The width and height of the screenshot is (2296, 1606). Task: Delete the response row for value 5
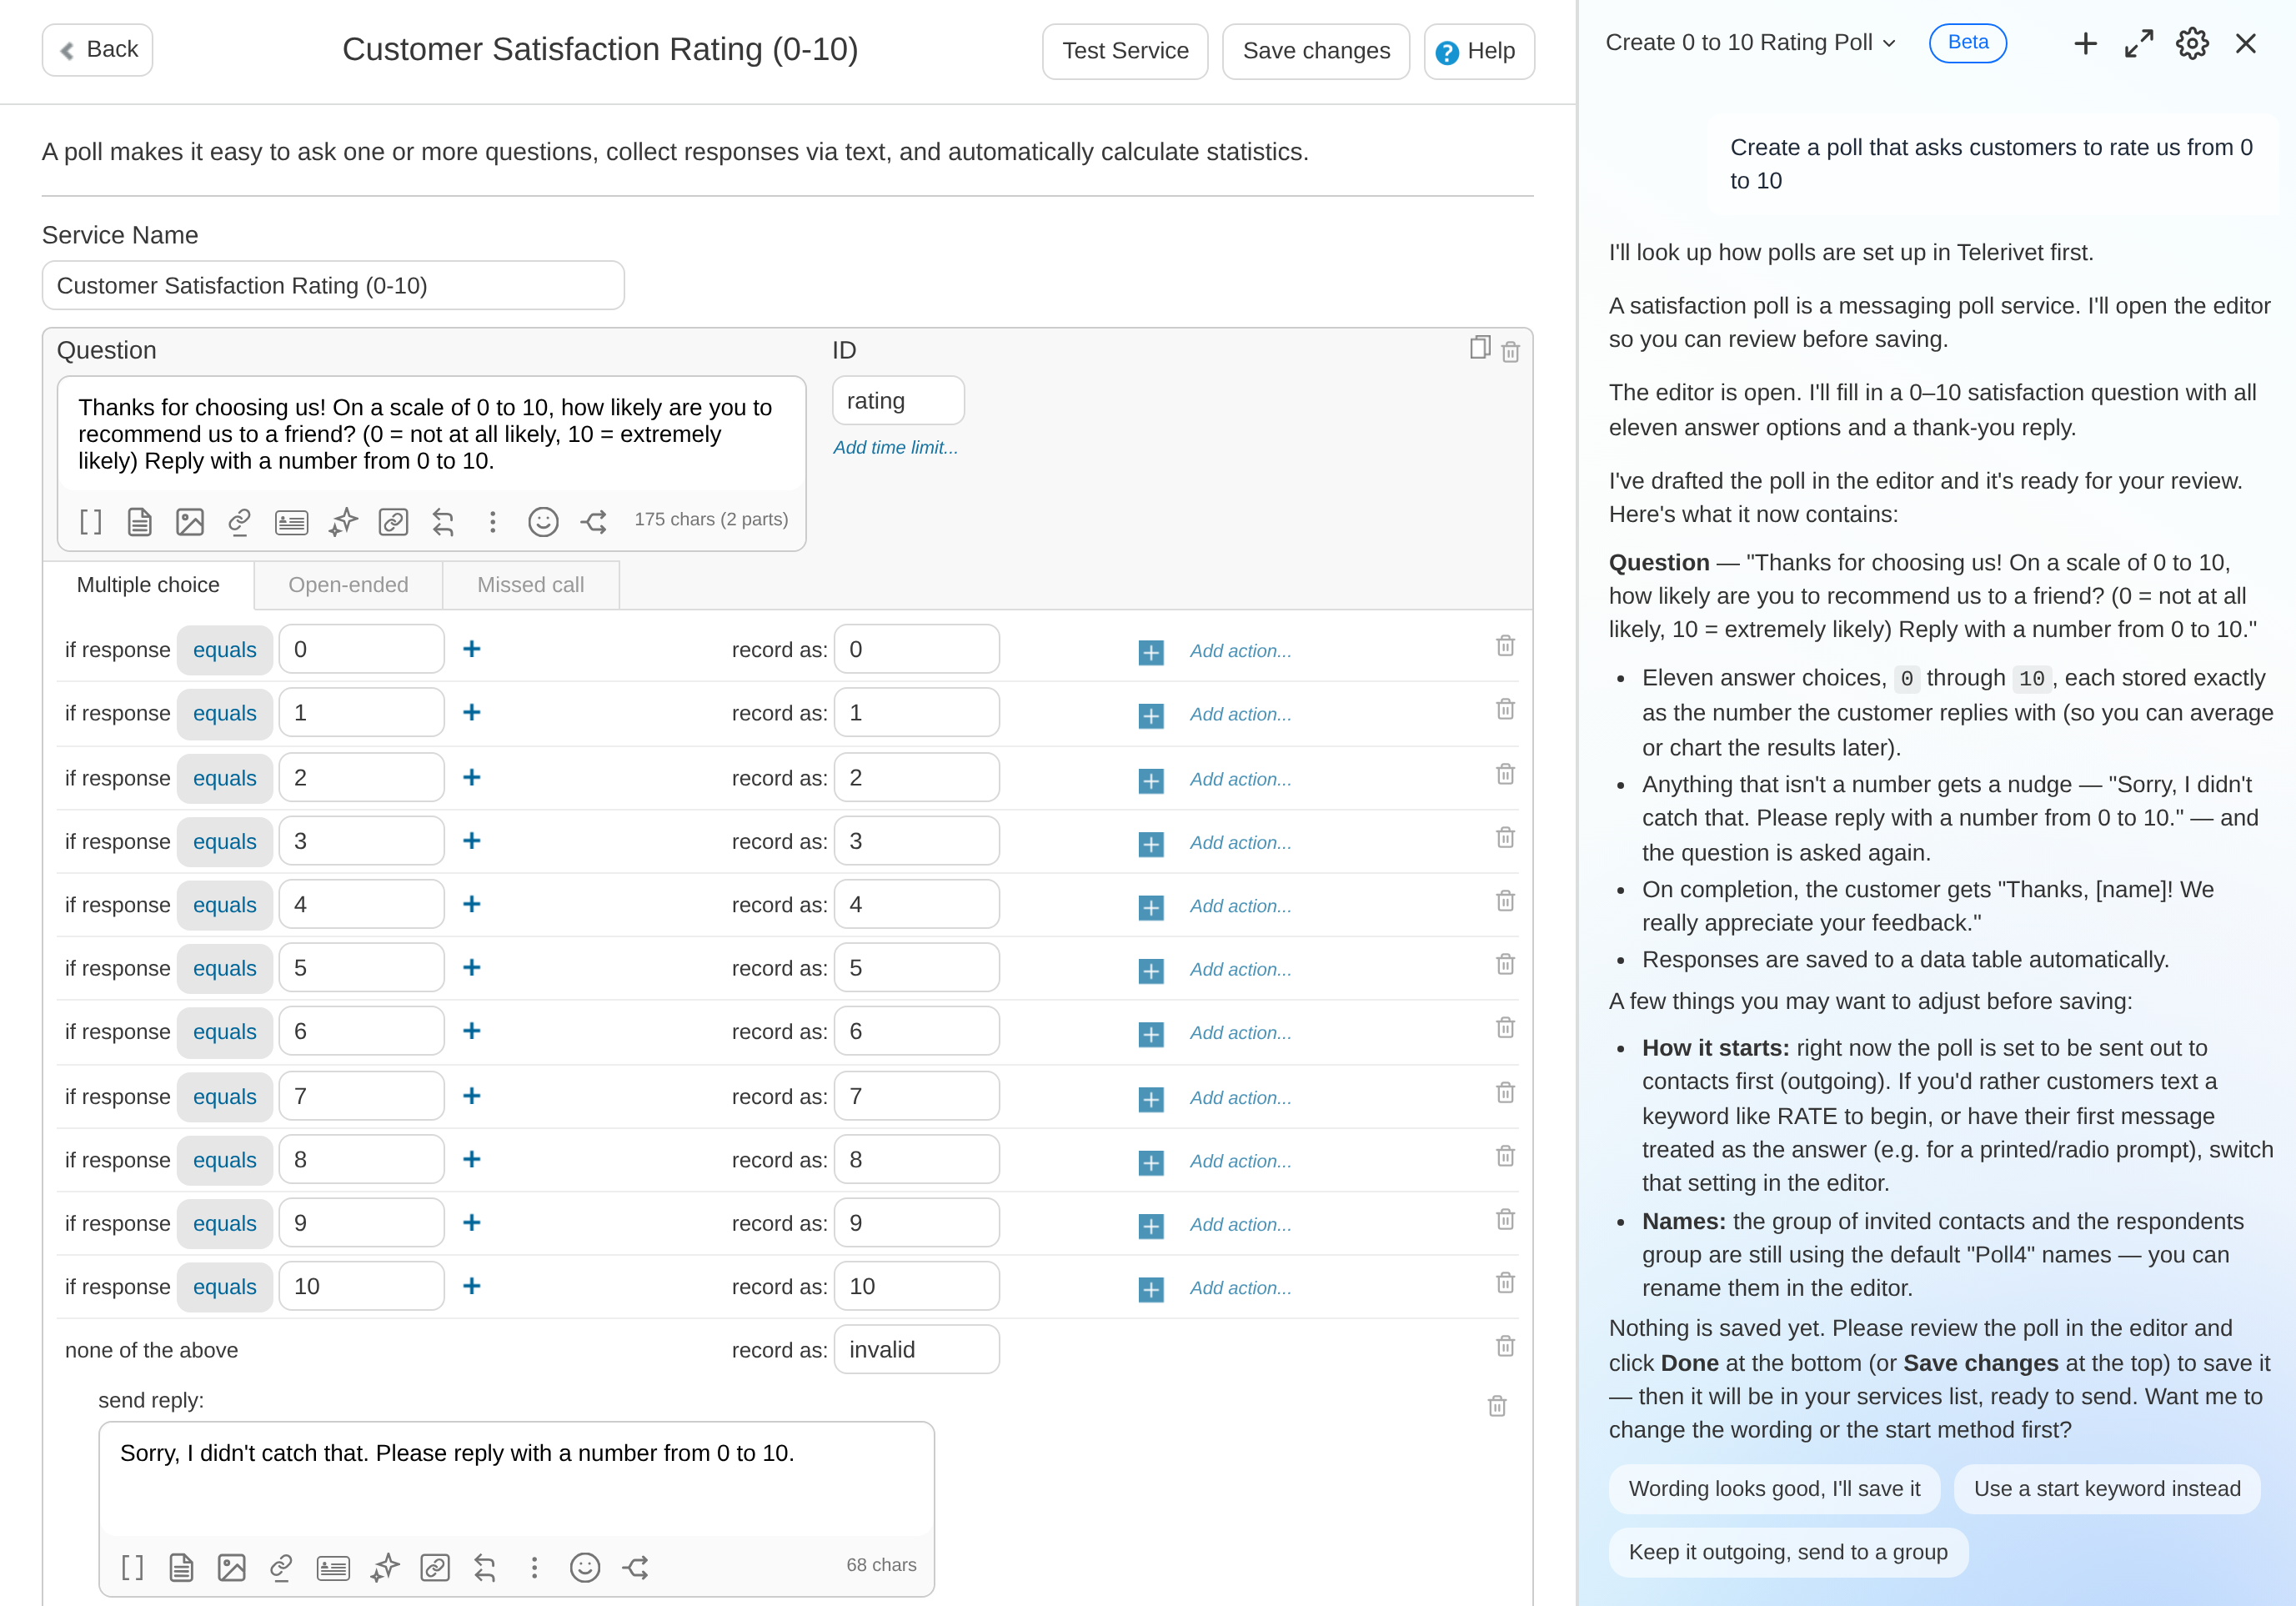[1505, 965]
